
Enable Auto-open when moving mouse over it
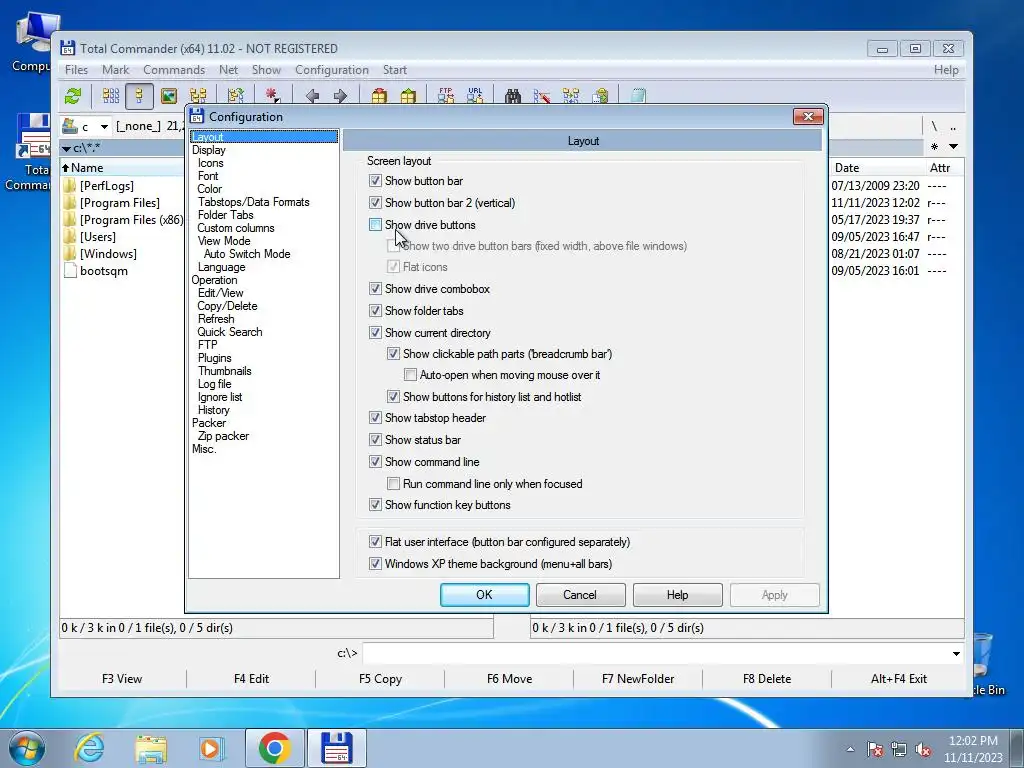(410, 375)
